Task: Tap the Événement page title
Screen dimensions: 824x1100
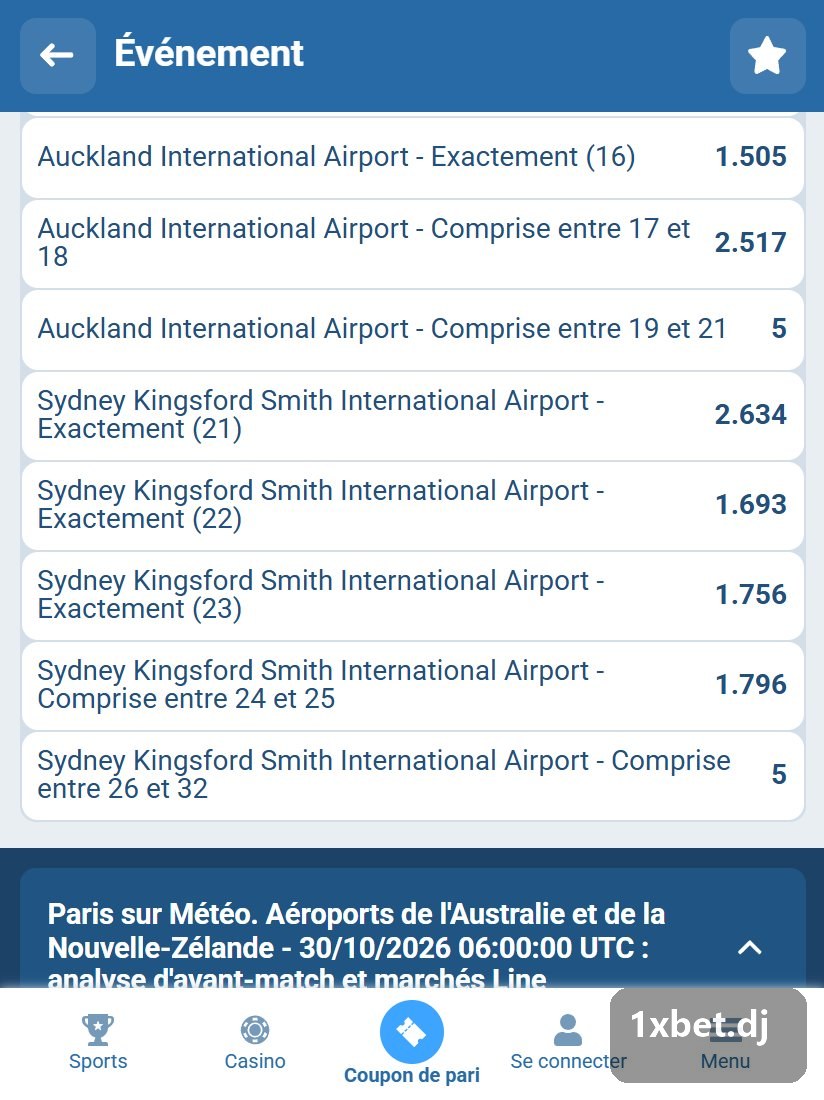Action: pos(209,53)
